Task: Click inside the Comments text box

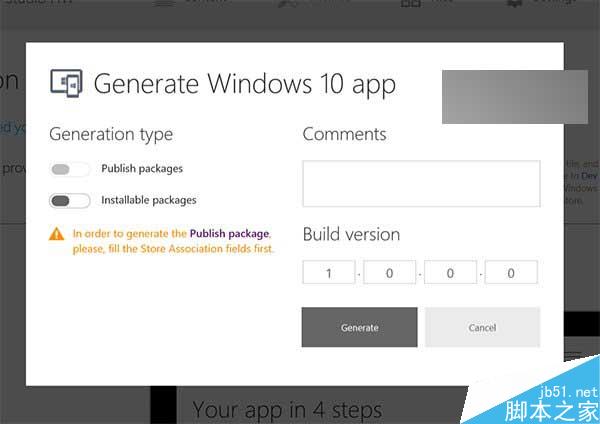Action: click(421, 183)
